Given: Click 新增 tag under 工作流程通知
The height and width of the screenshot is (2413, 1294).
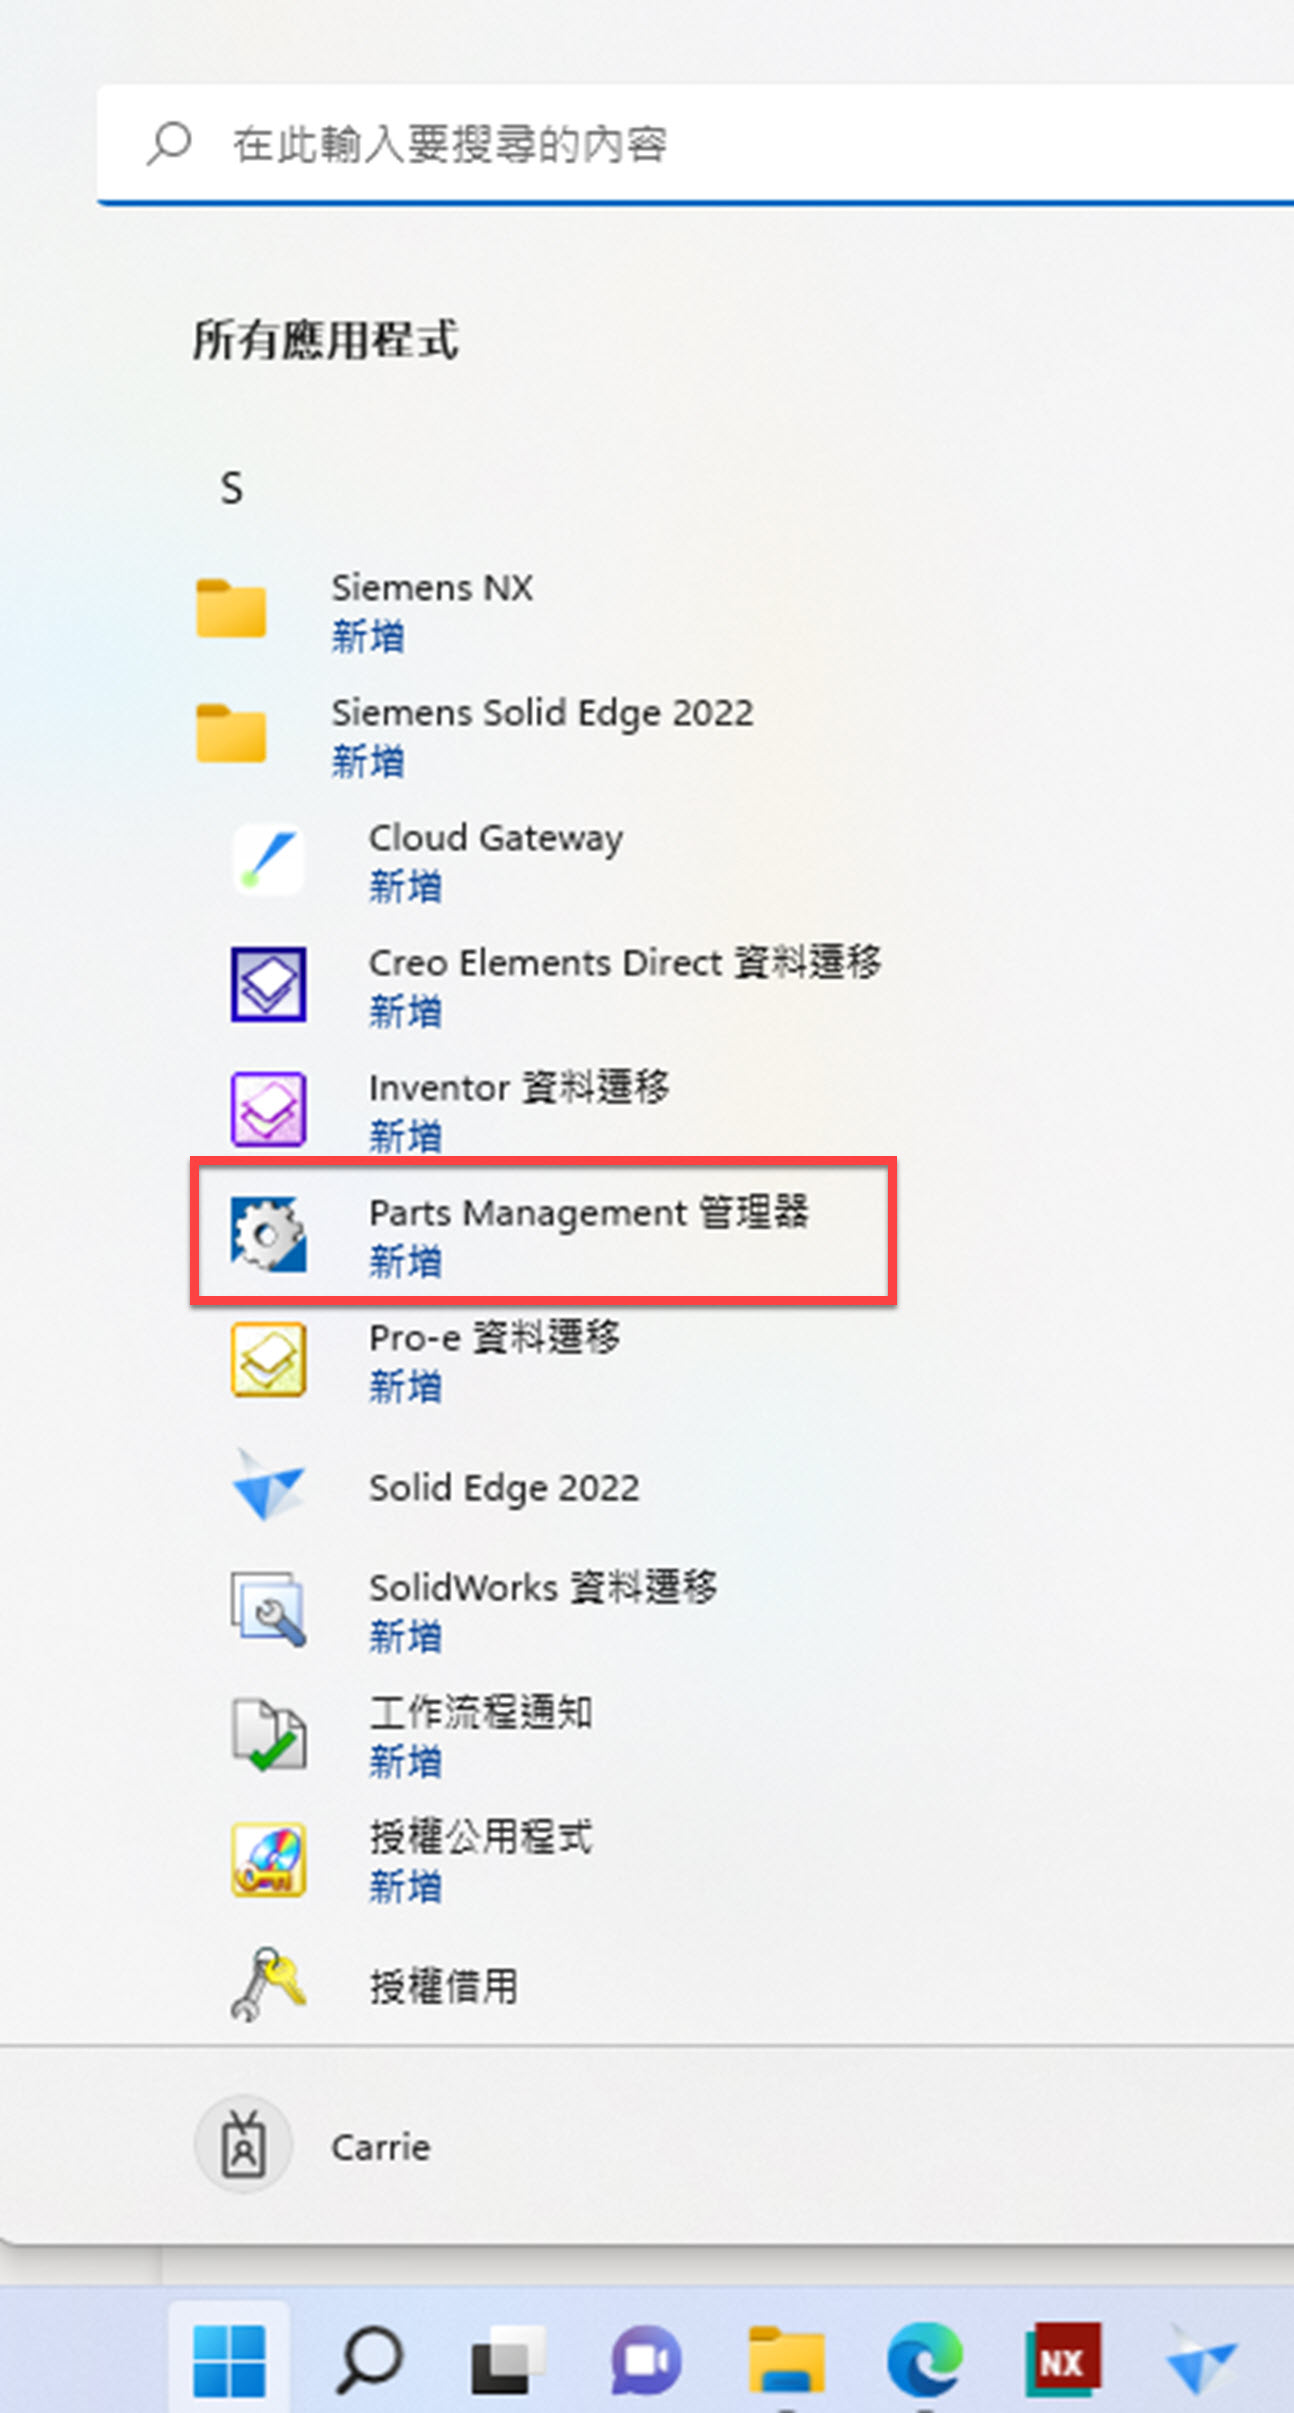Looking at the screenshot, I should click(x=405, y=1762).
